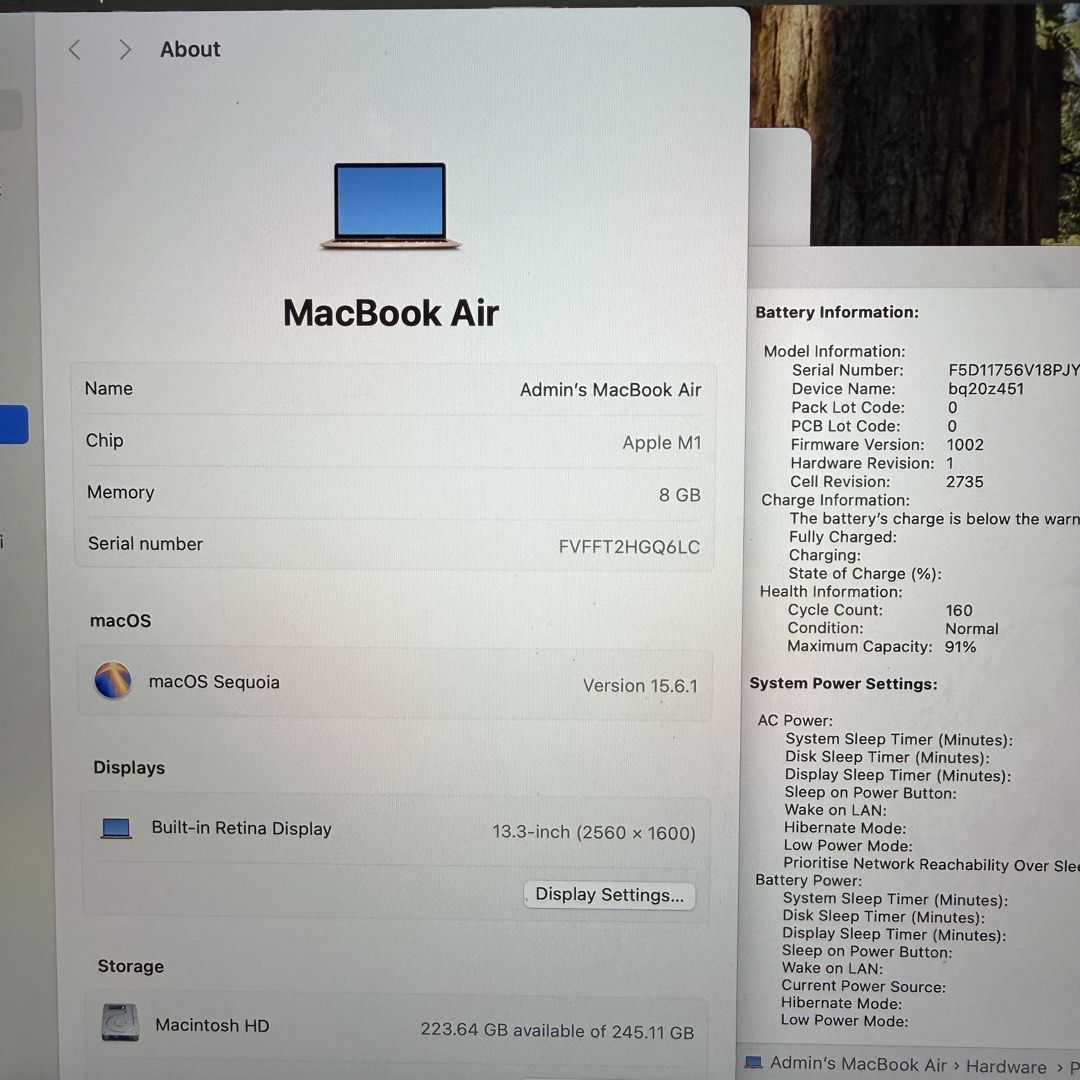Click the Displays section heading
1080x1080 pixels.
coord(129,767)
